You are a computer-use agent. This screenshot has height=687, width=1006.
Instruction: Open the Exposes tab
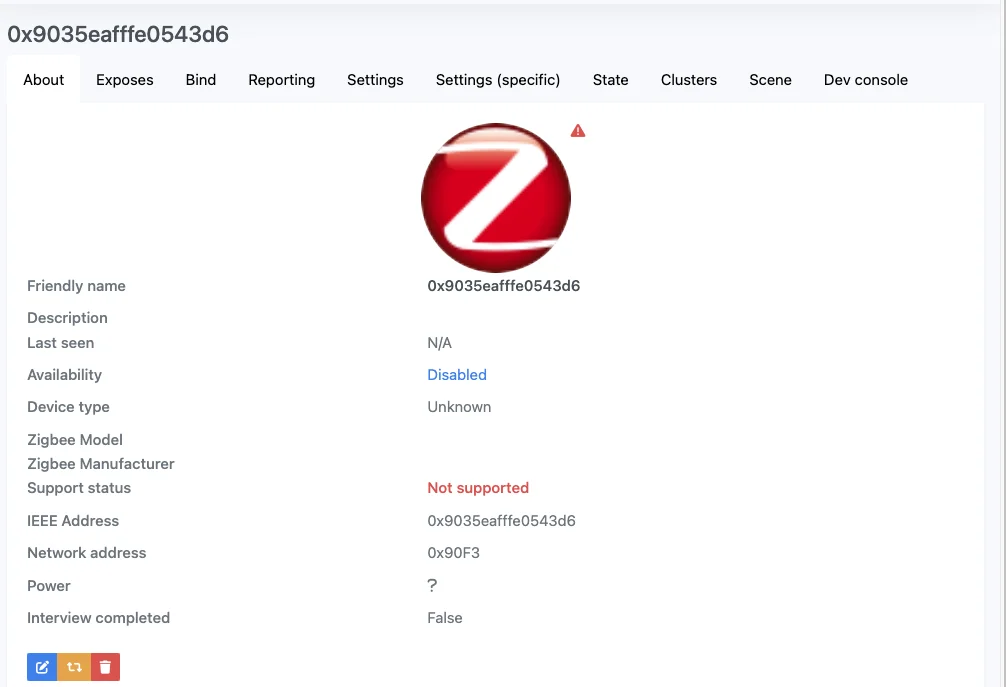(124, 80)
